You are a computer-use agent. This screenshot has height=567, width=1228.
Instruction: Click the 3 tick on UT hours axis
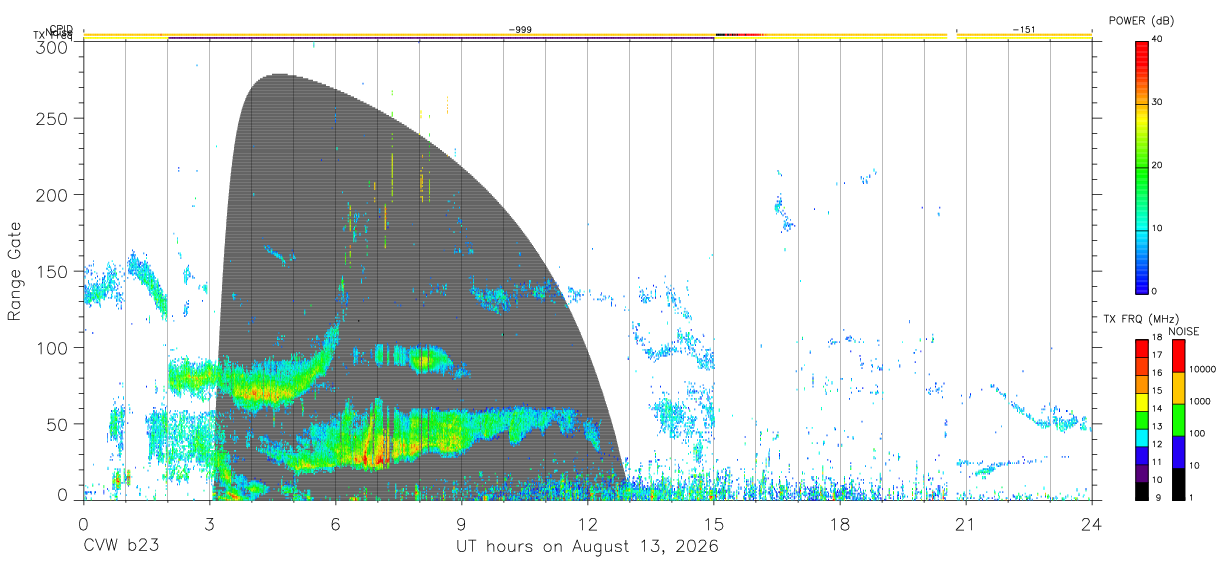tap(210, 523)
